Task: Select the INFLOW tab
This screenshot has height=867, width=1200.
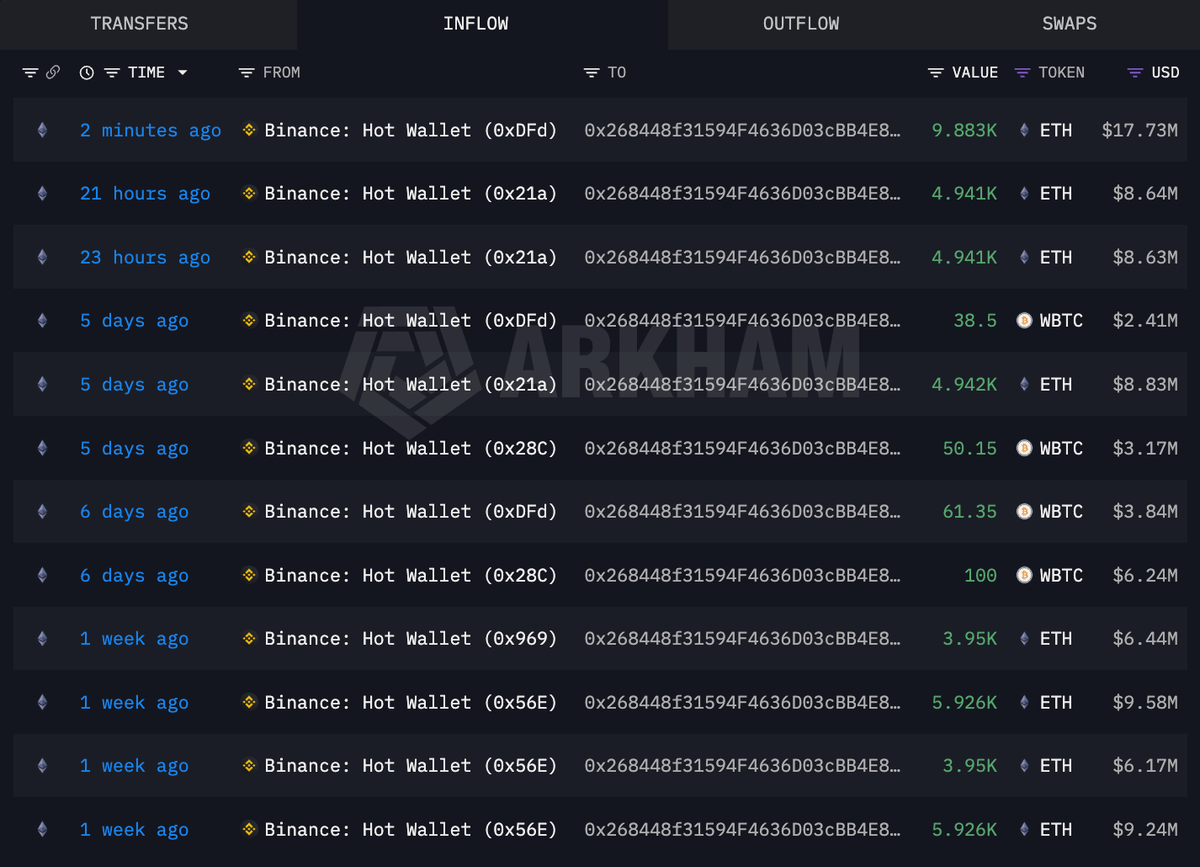Action: [x=476, y=24]
